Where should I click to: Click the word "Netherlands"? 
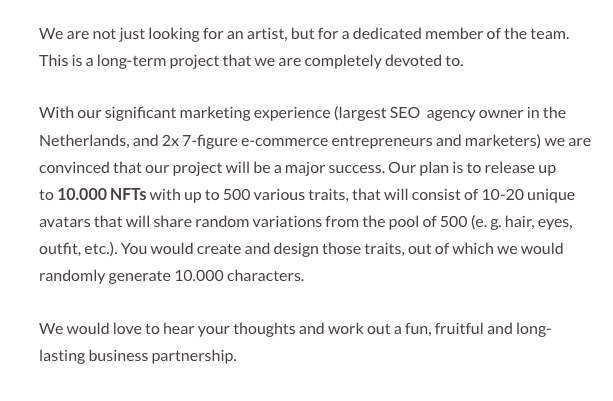[x=82, y=140]
